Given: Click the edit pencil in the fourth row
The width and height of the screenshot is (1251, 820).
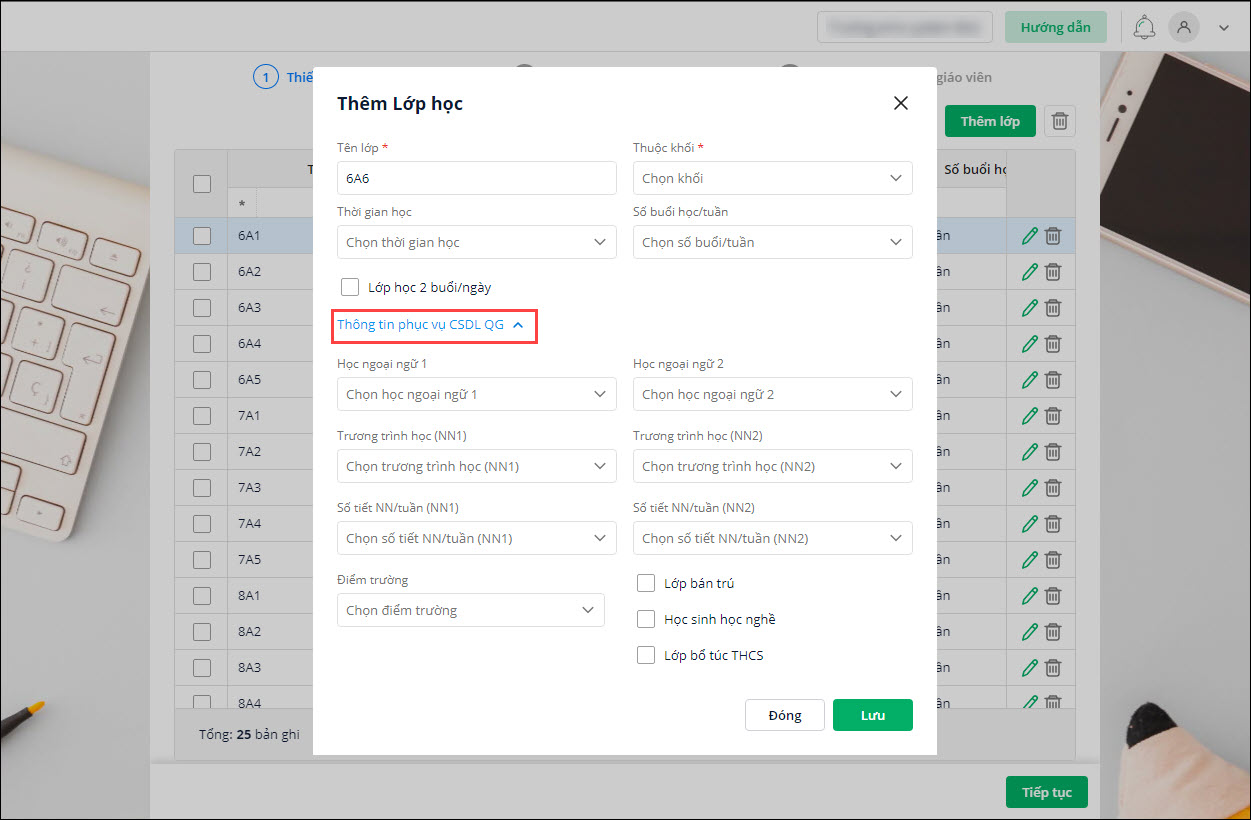Looking at the screenshot, I should click(1029, 344).
